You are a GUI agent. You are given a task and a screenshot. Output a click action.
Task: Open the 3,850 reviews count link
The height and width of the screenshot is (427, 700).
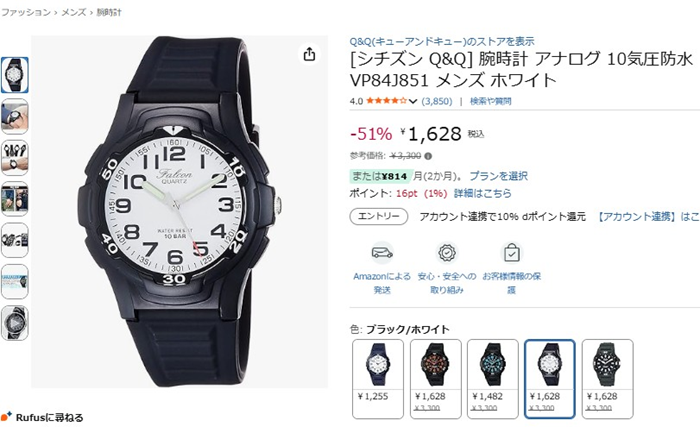click(437, 101)
